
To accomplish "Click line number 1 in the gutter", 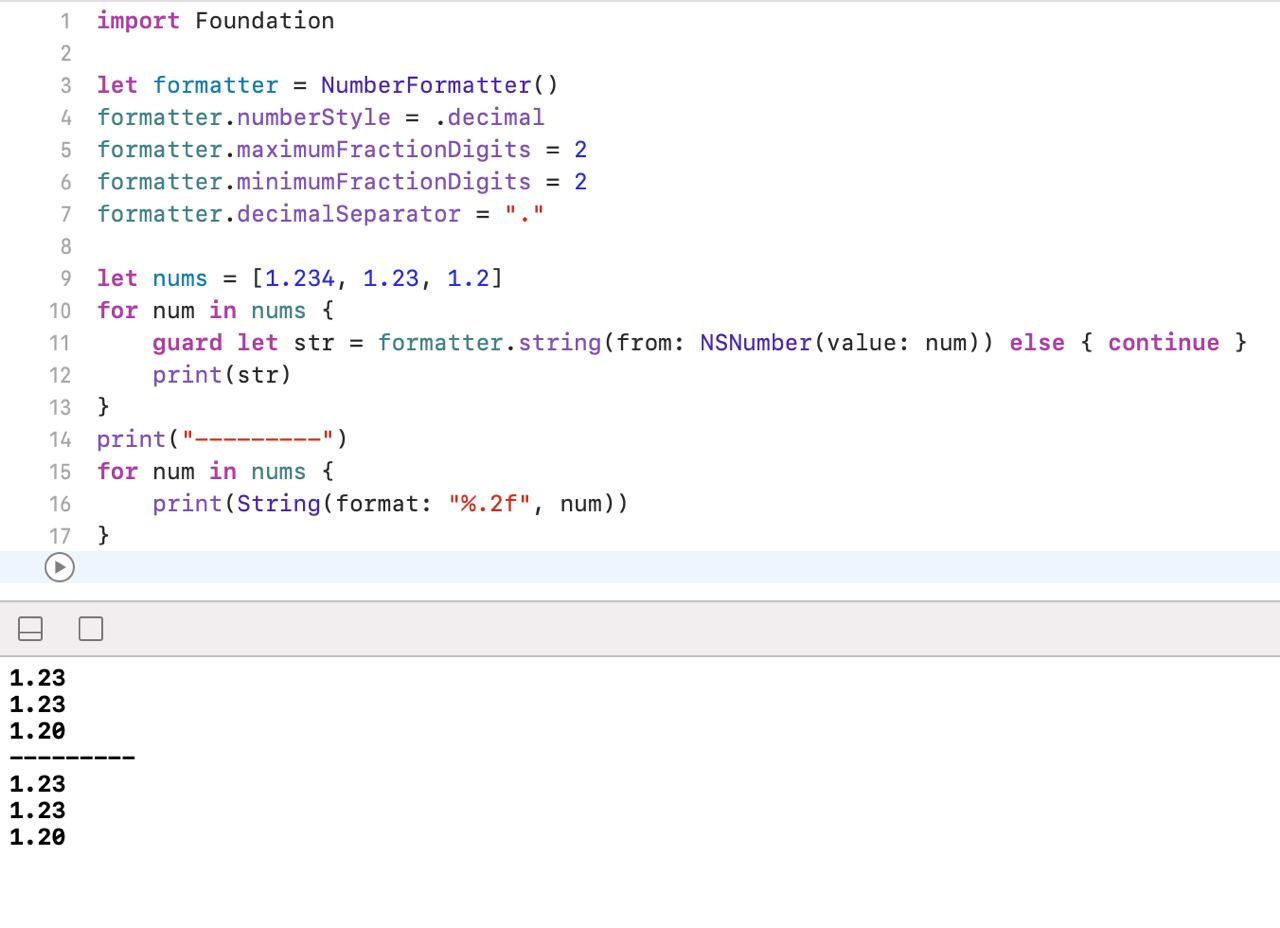I will [65, 21].
